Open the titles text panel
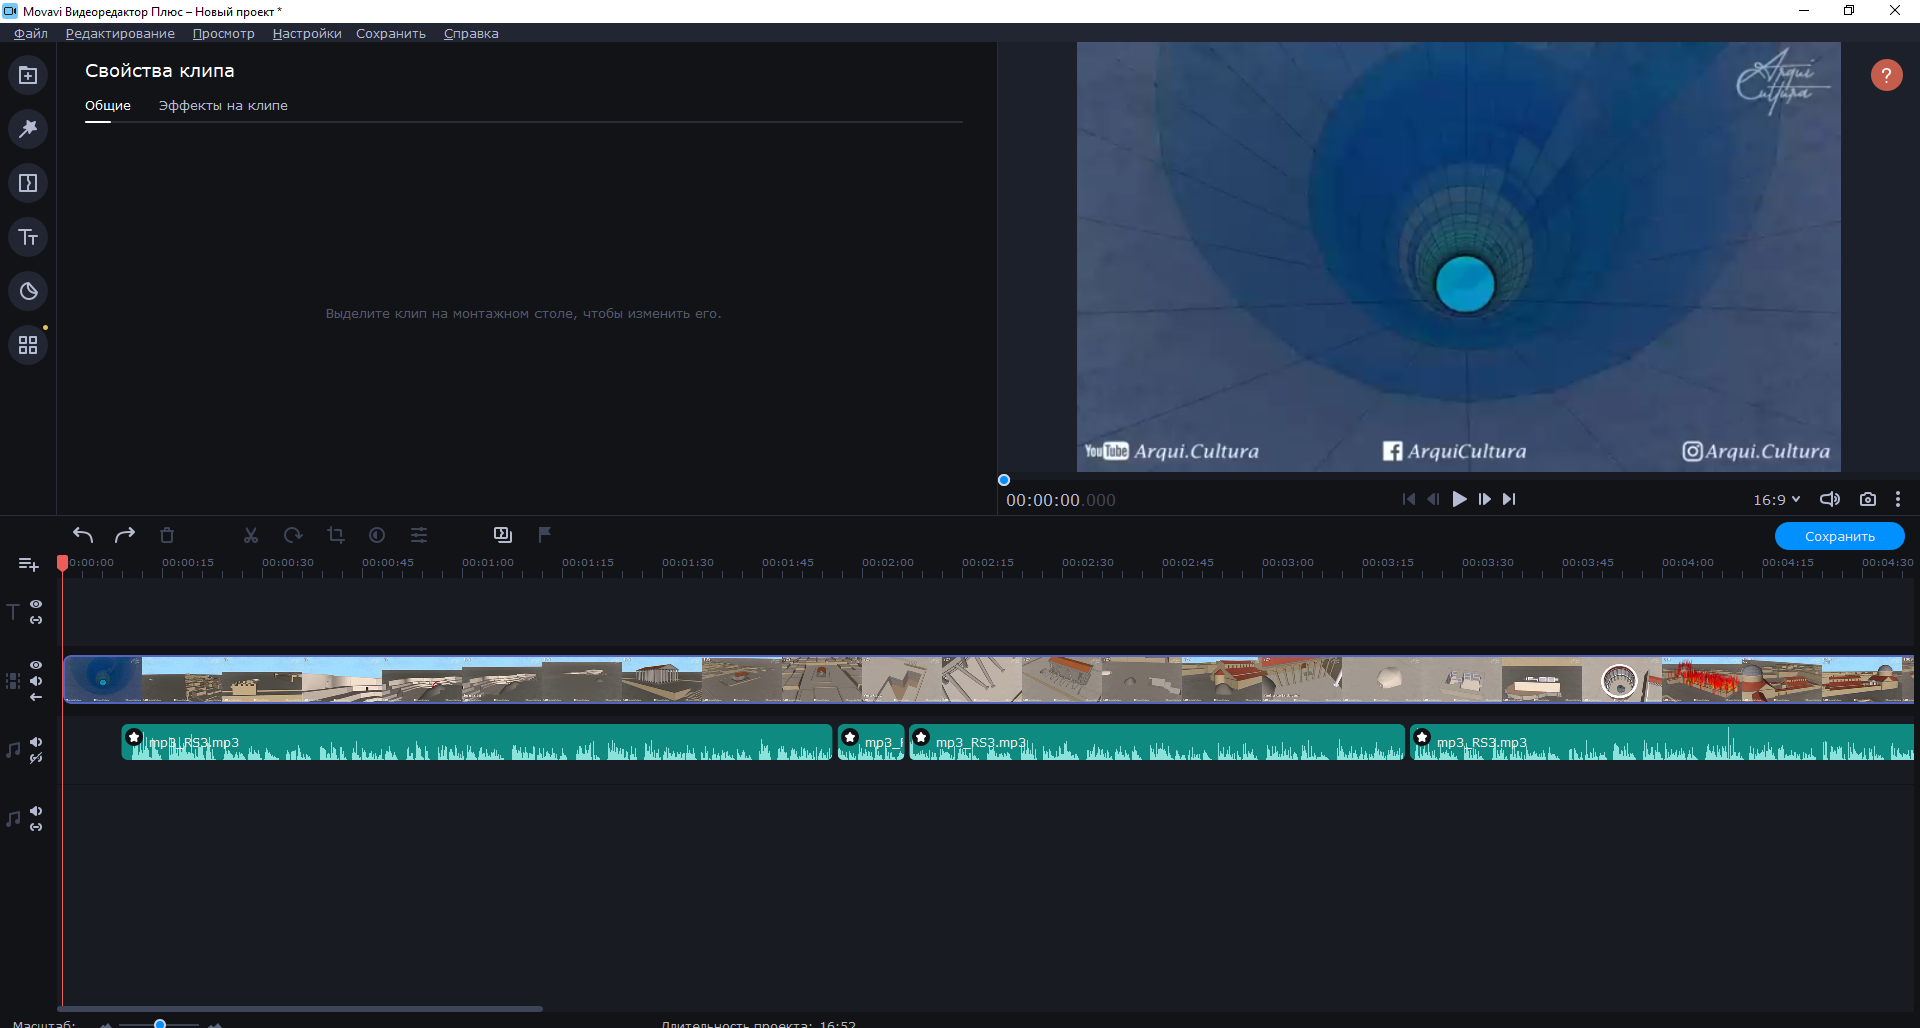 (28, 237)
